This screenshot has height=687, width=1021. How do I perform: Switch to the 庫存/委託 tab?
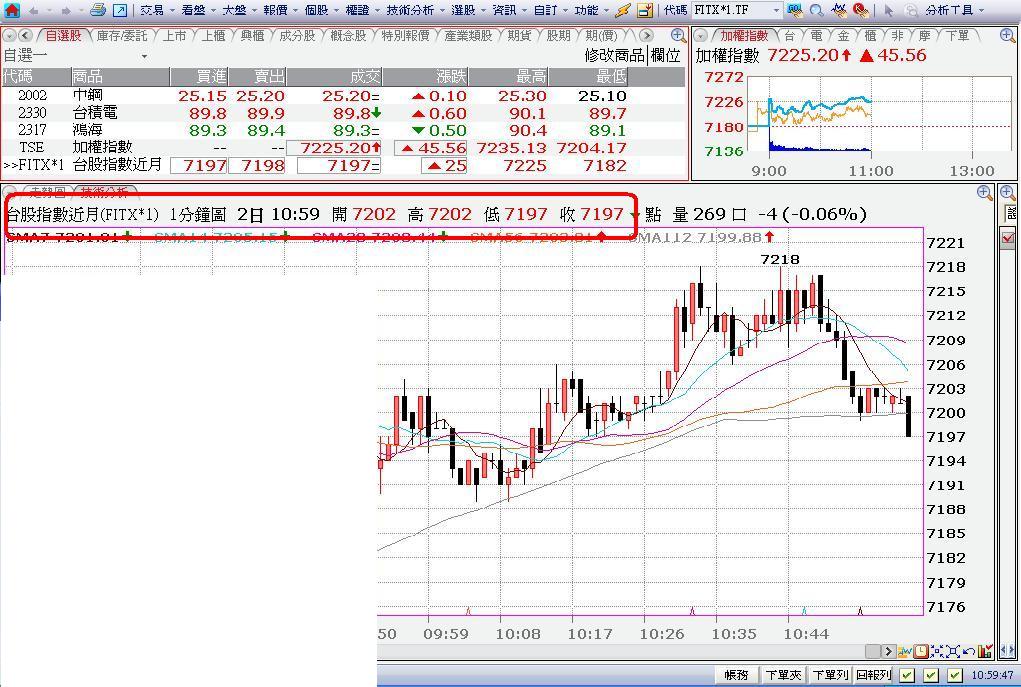pyautogui.click(x=122, y=36)
